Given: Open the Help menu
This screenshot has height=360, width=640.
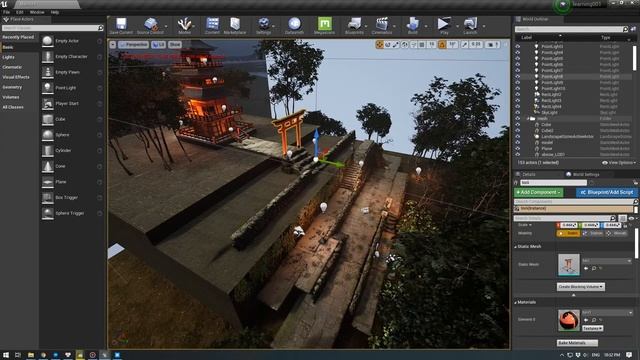Looking at the screenshot, I should pyautogui.click(x=55, y=12).
